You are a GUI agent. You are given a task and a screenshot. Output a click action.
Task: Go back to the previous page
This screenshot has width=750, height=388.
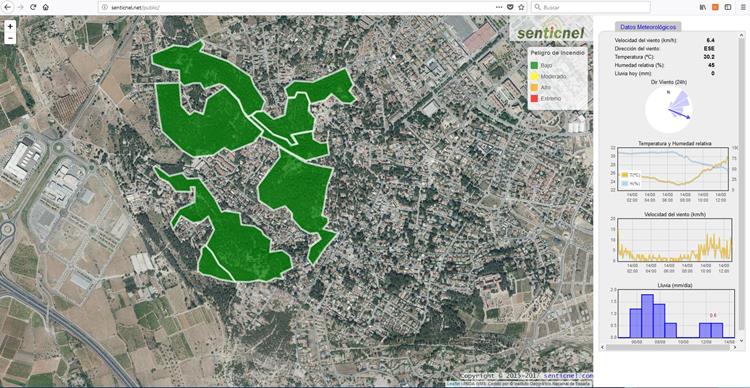(7, 7)
